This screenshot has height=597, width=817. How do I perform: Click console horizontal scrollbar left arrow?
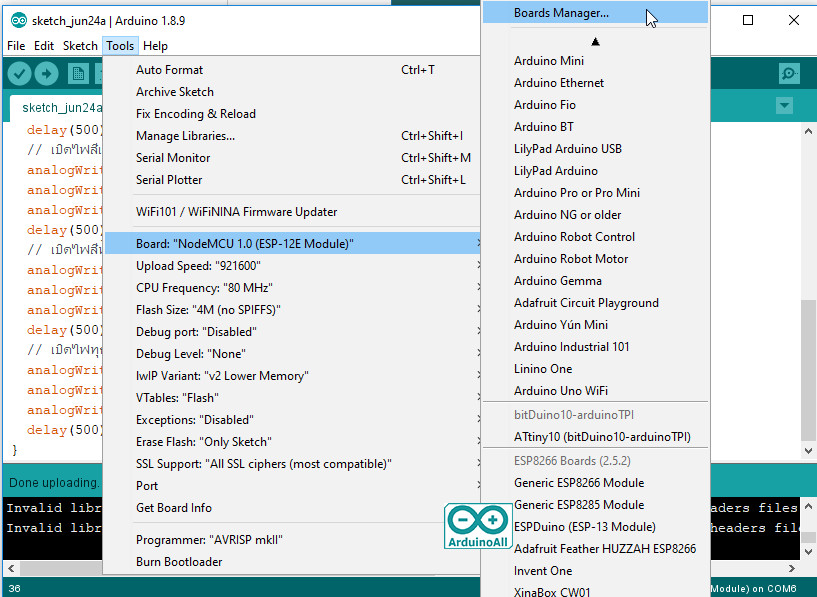tap(11, 568)
